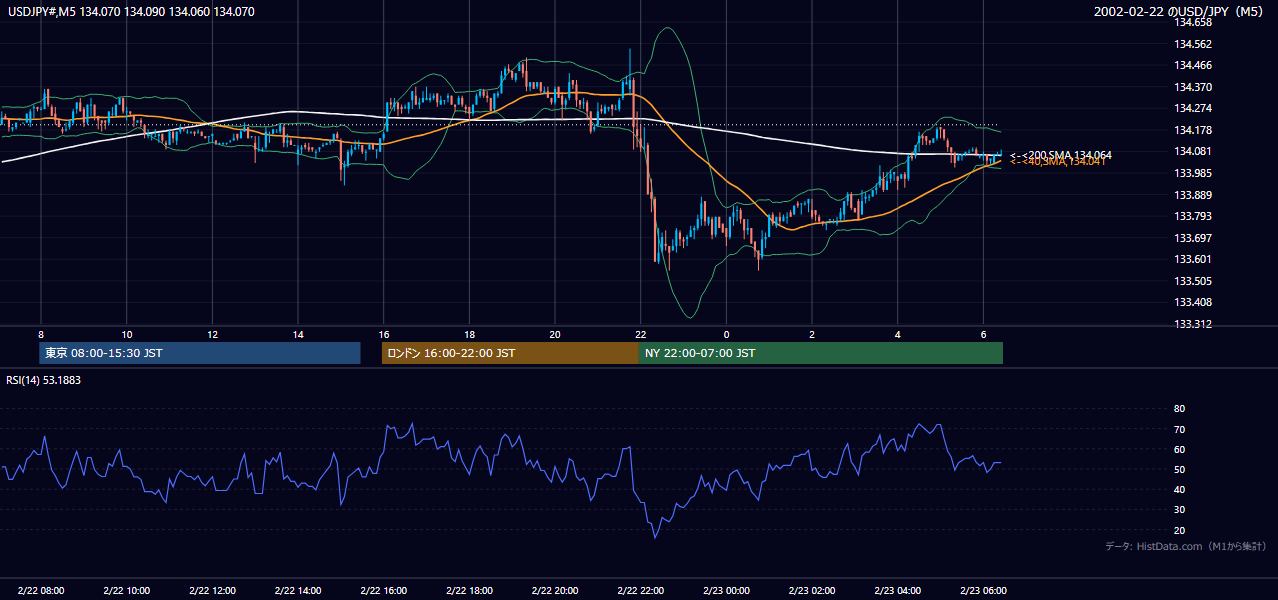The width and height of the screenshot is (1278, 600).
Task: Click price axis value 133.408
Action: [x=1191, y=302]
